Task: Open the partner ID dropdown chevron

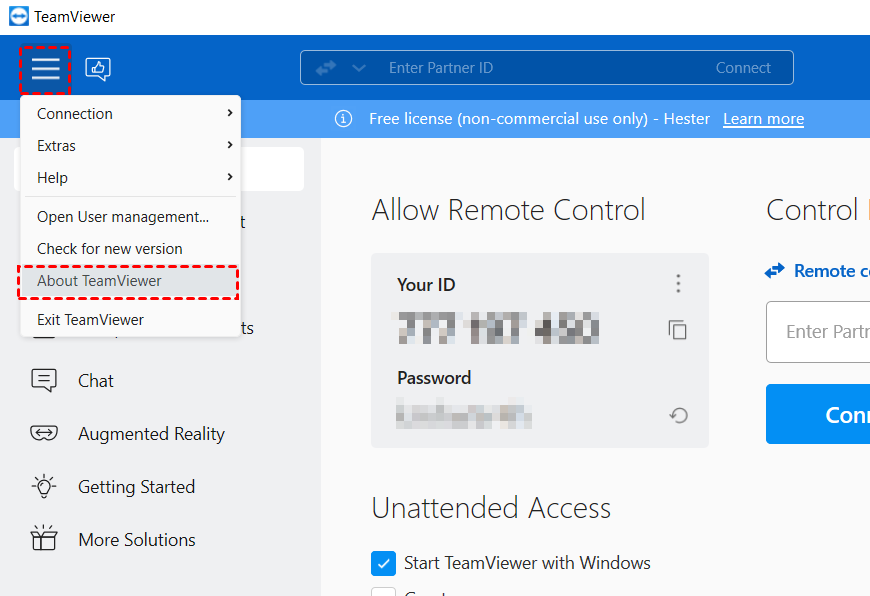Action: 359,68
